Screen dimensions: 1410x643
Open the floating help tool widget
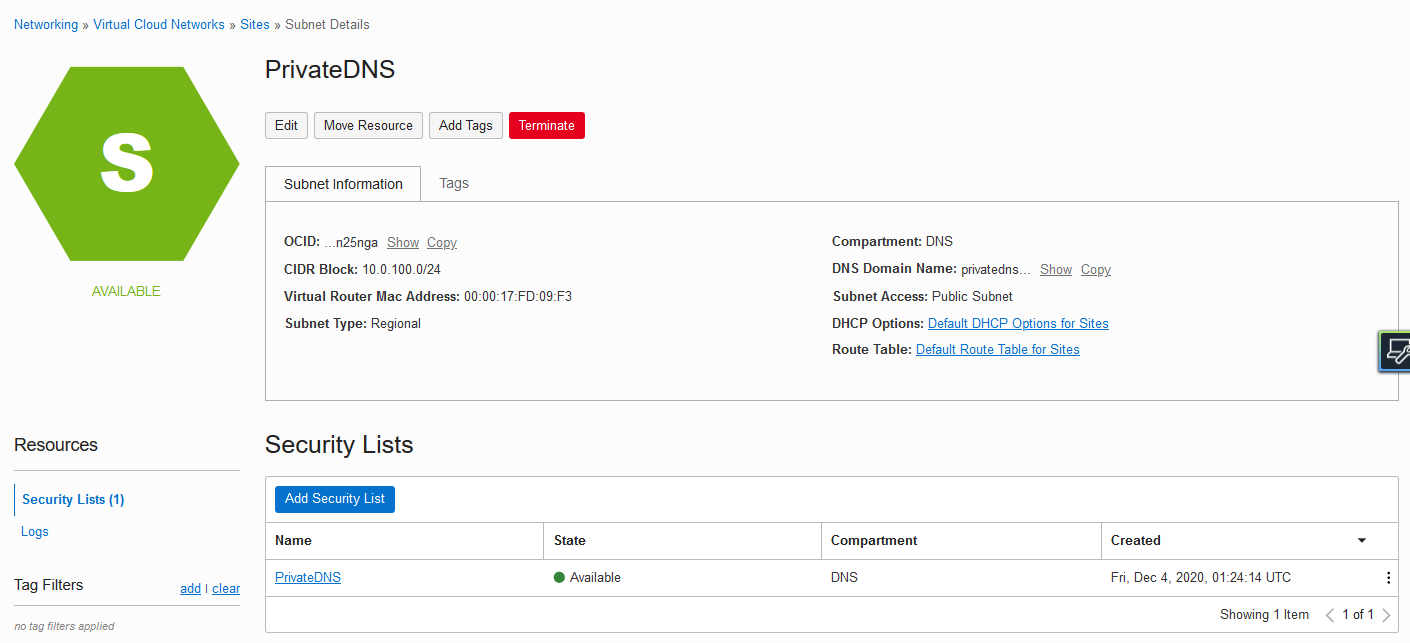(1395, 352)
